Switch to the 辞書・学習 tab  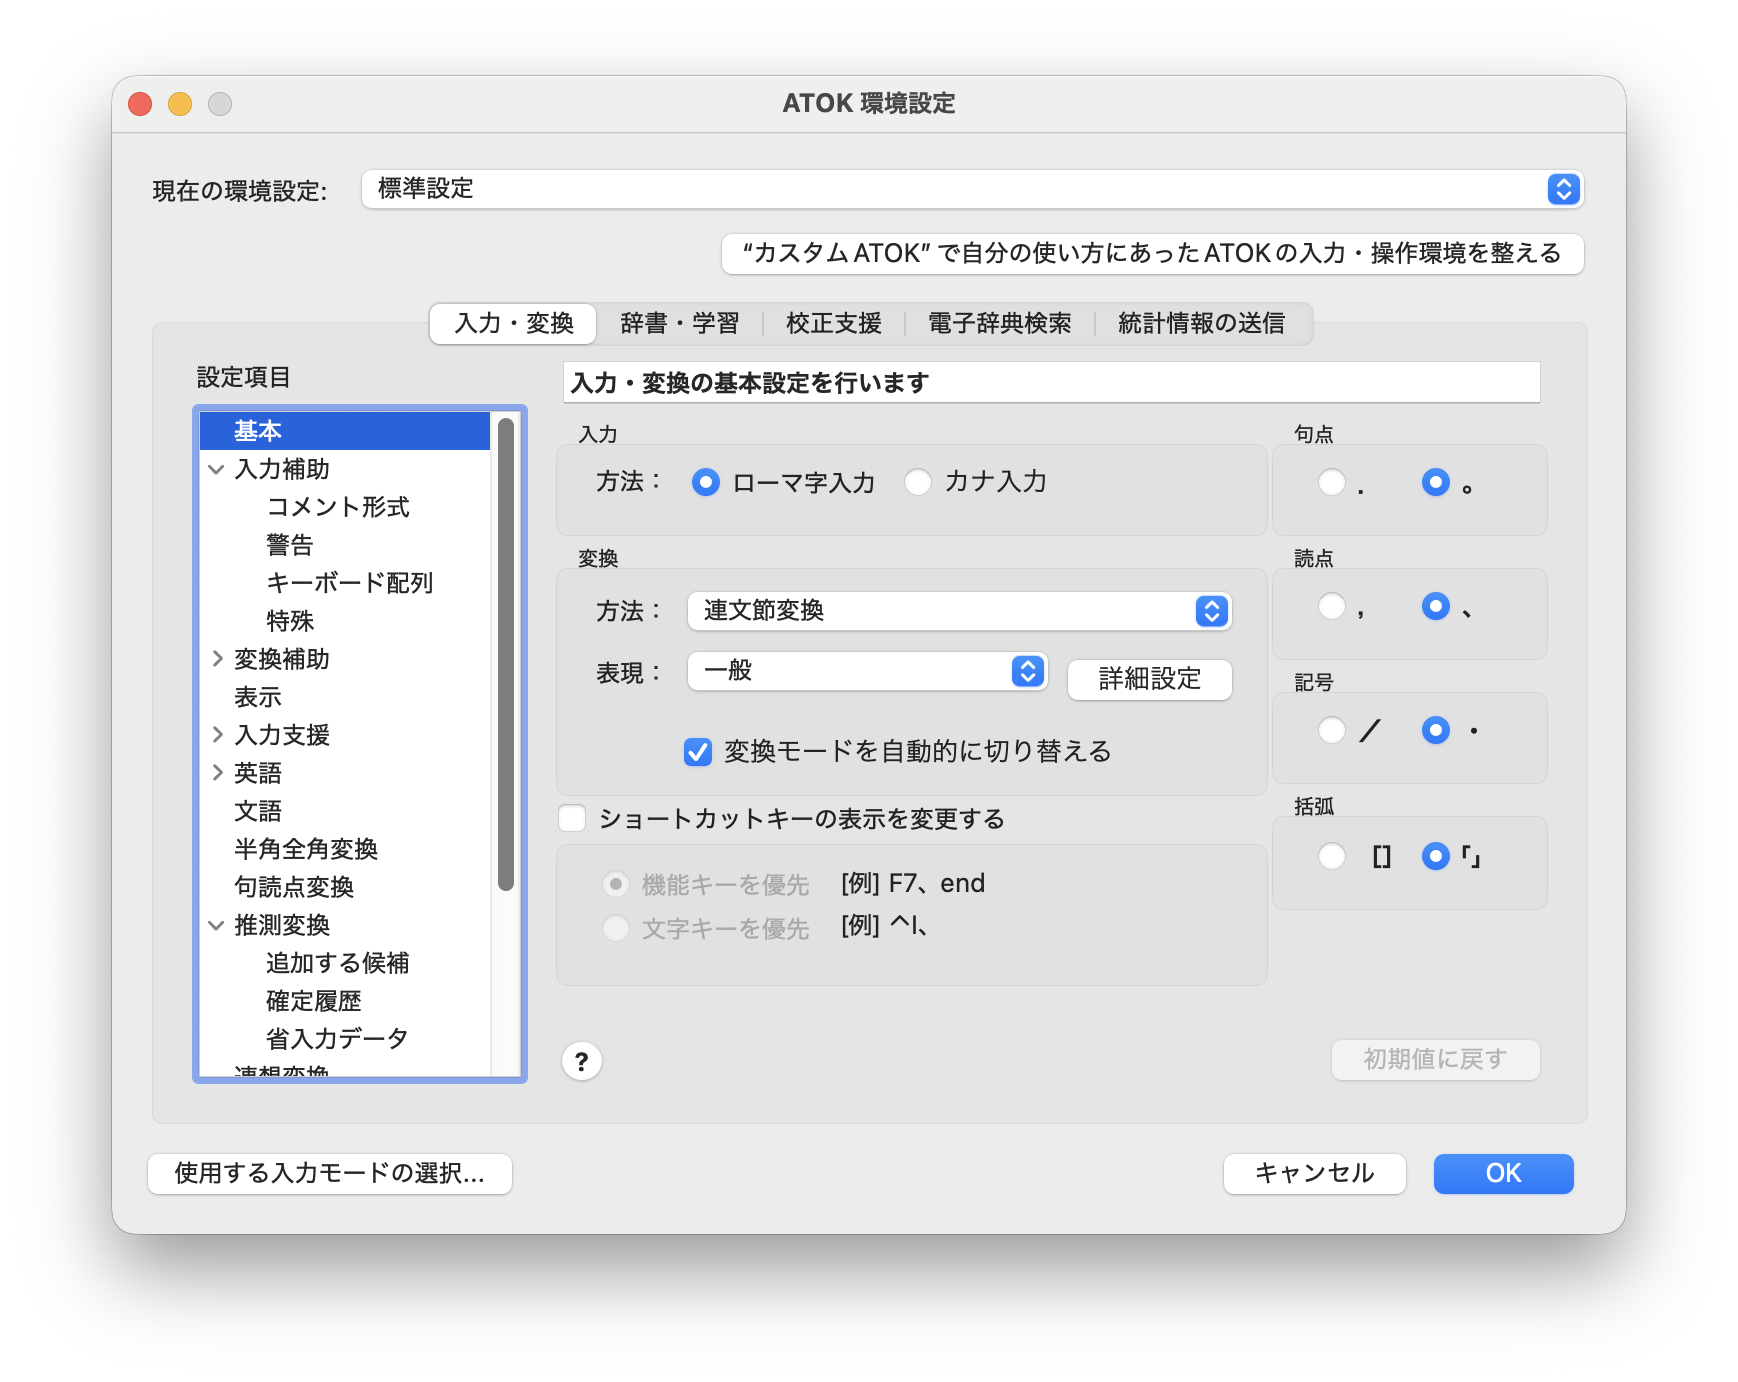coord(679,324)
